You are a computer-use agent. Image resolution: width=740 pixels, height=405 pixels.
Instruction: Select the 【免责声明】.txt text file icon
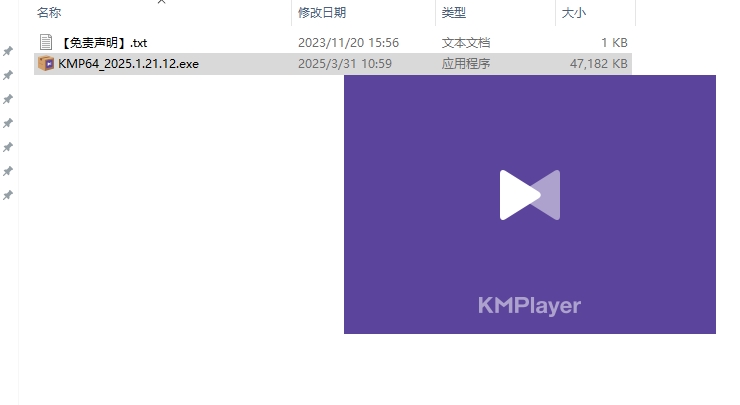coord(46,42)
